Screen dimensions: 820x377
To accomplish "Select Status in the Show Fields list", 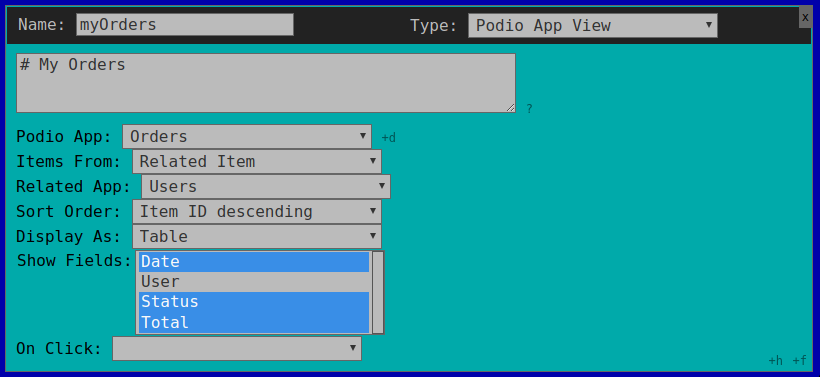I will pos(254,302).
